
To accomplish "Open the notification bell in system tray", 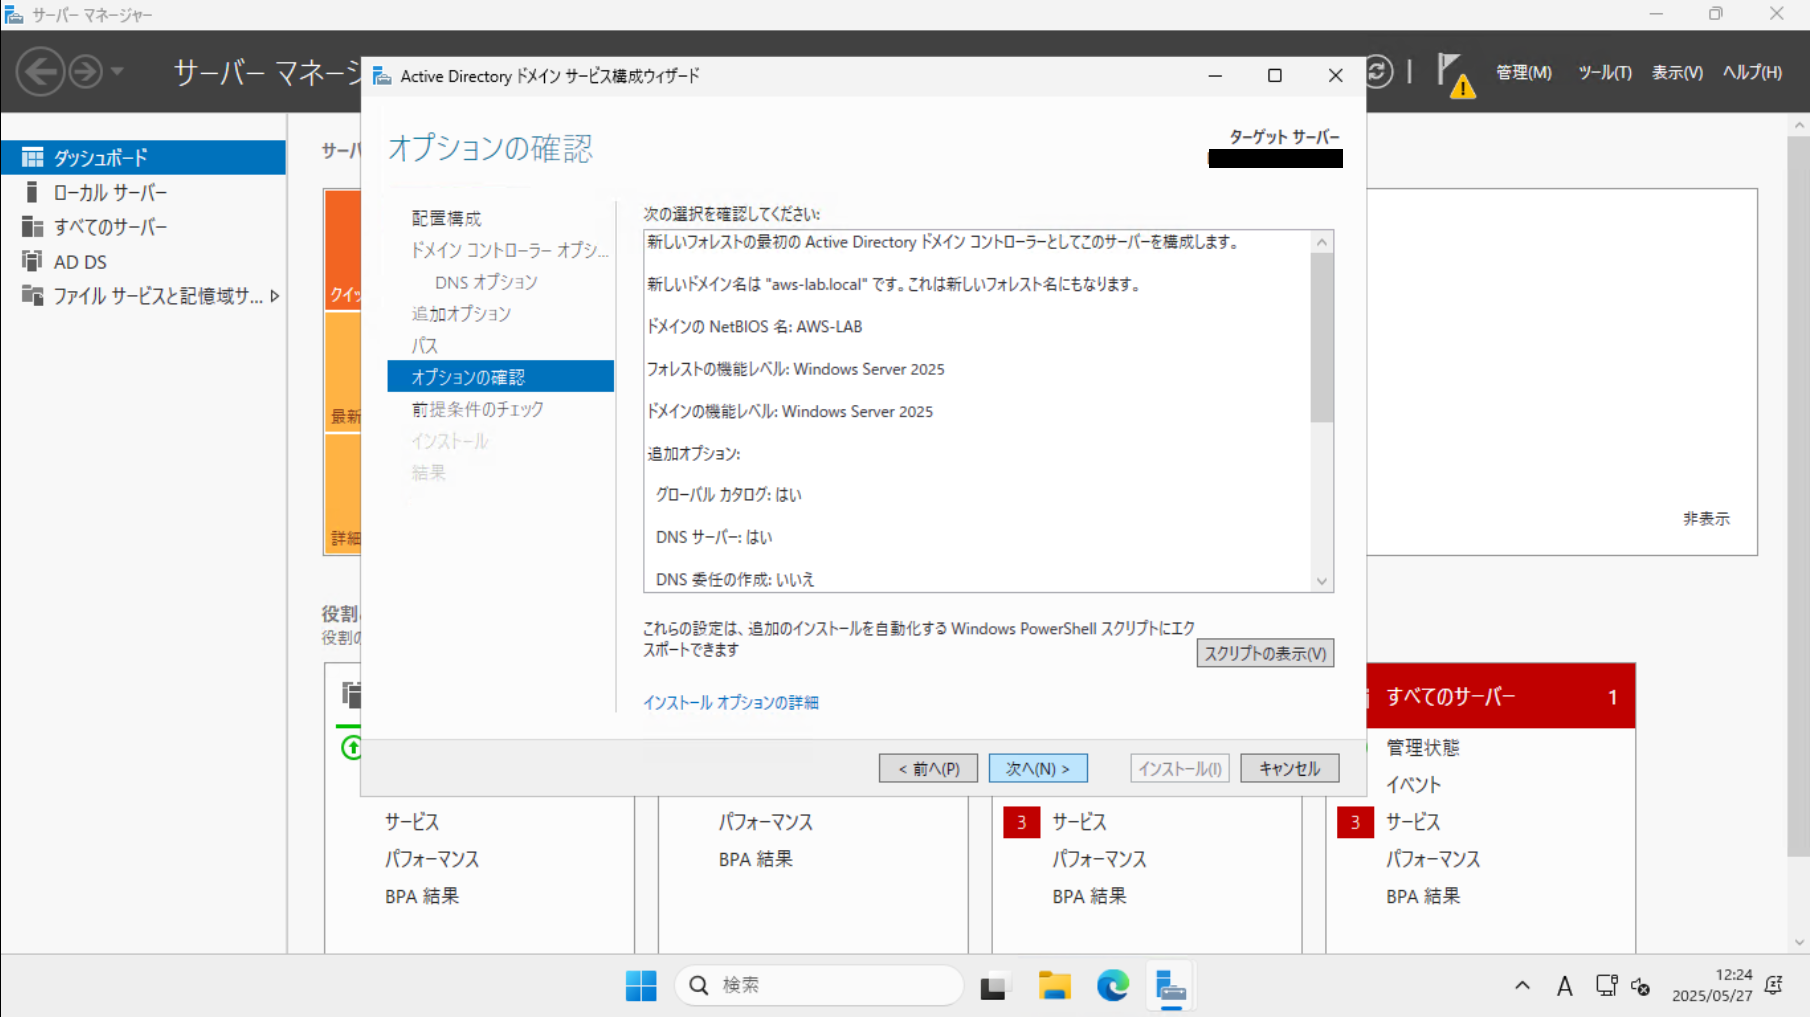I will tap(1774, 986).
